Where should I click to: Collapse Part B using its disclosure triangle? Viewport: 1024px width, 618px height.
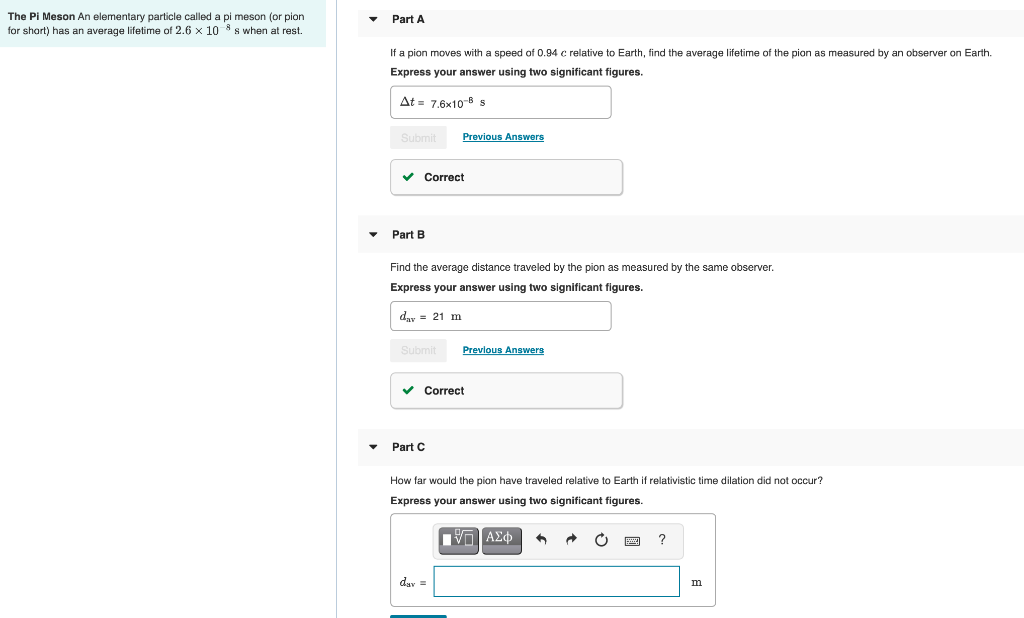point(372,234)
